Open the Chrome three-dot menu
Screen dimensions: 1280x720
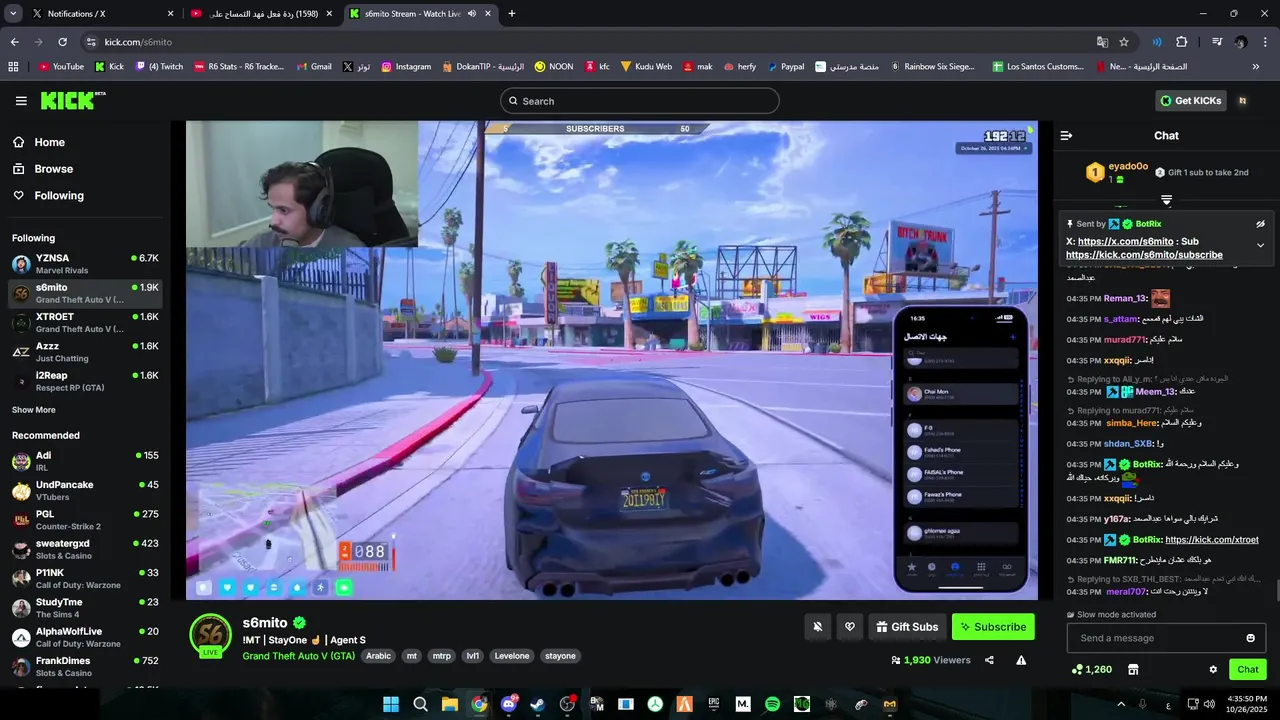tap(1266, 42)
